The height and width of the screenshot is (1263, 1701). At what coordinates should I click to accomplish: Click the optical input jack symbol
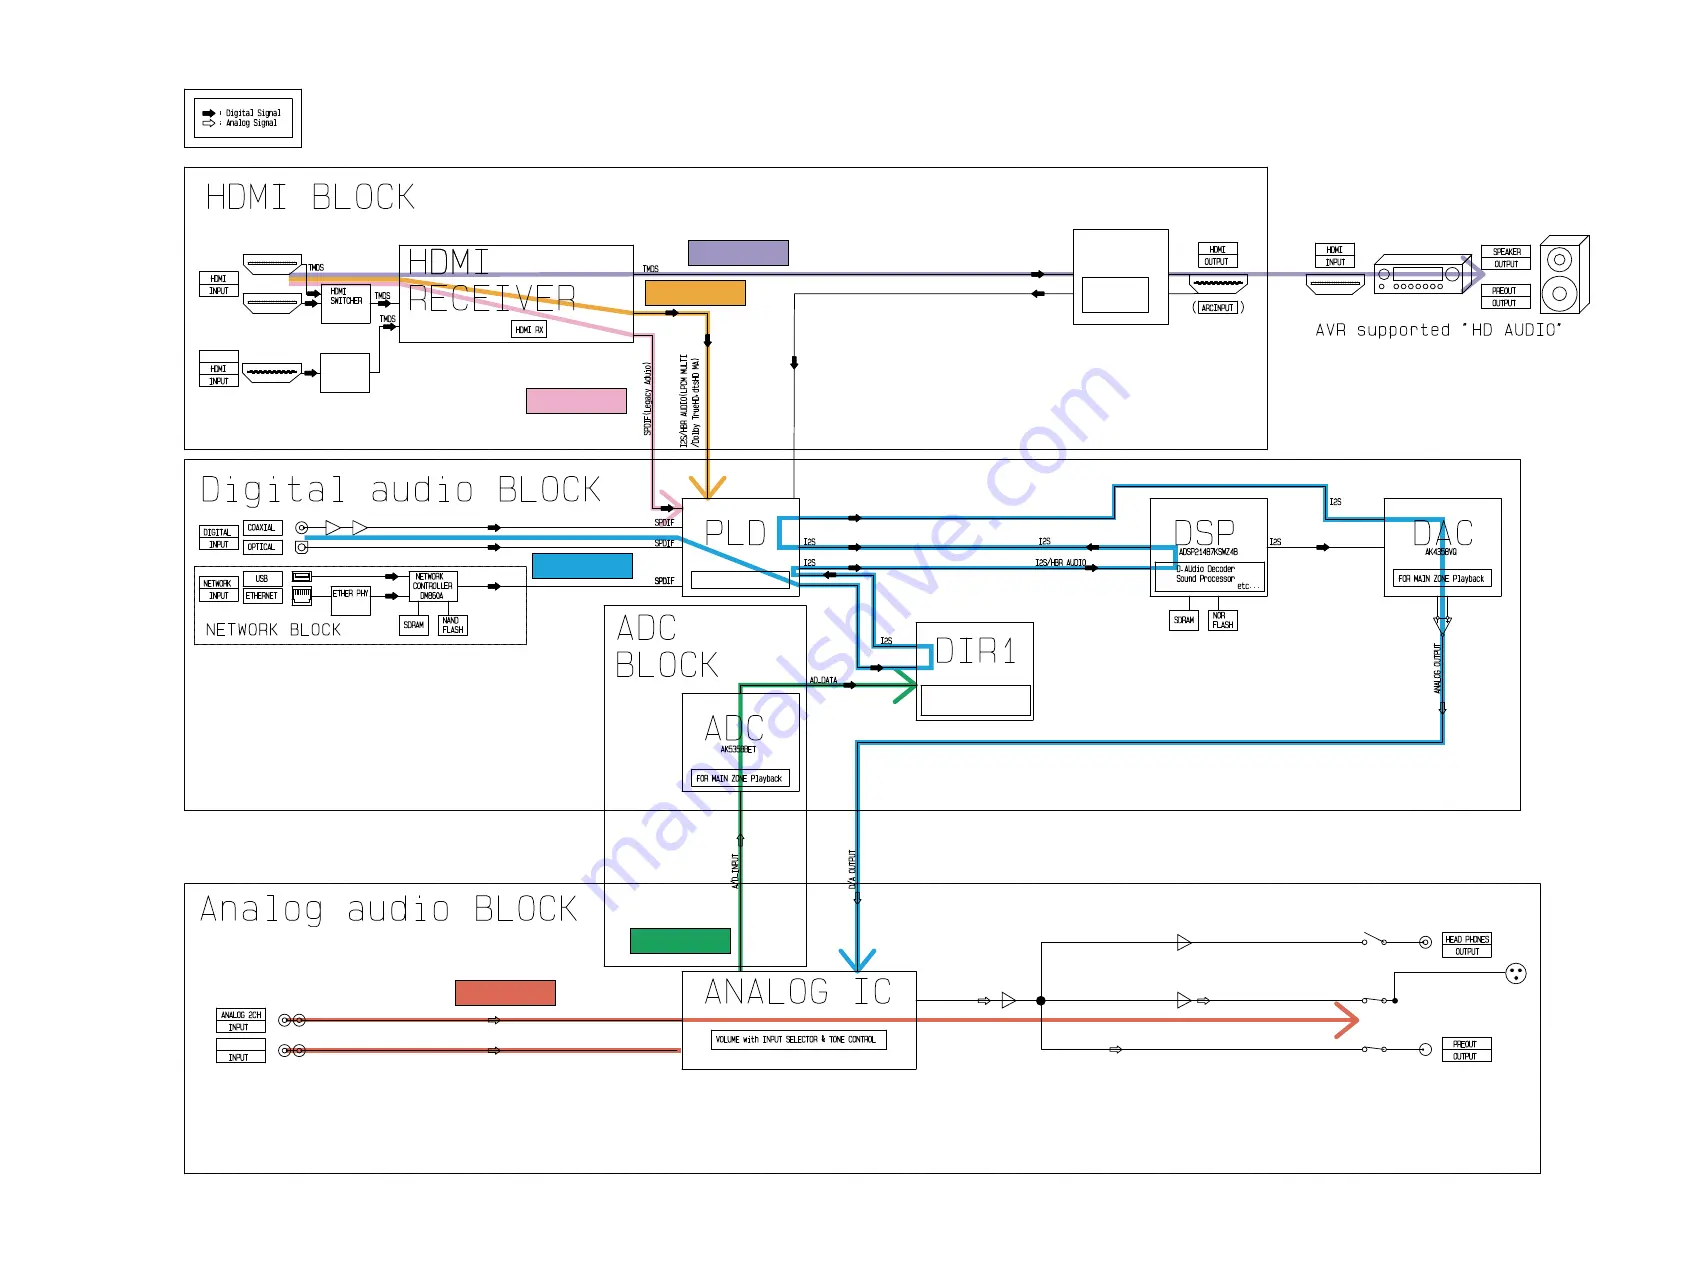pyautogui.click(x=302, y=547)
